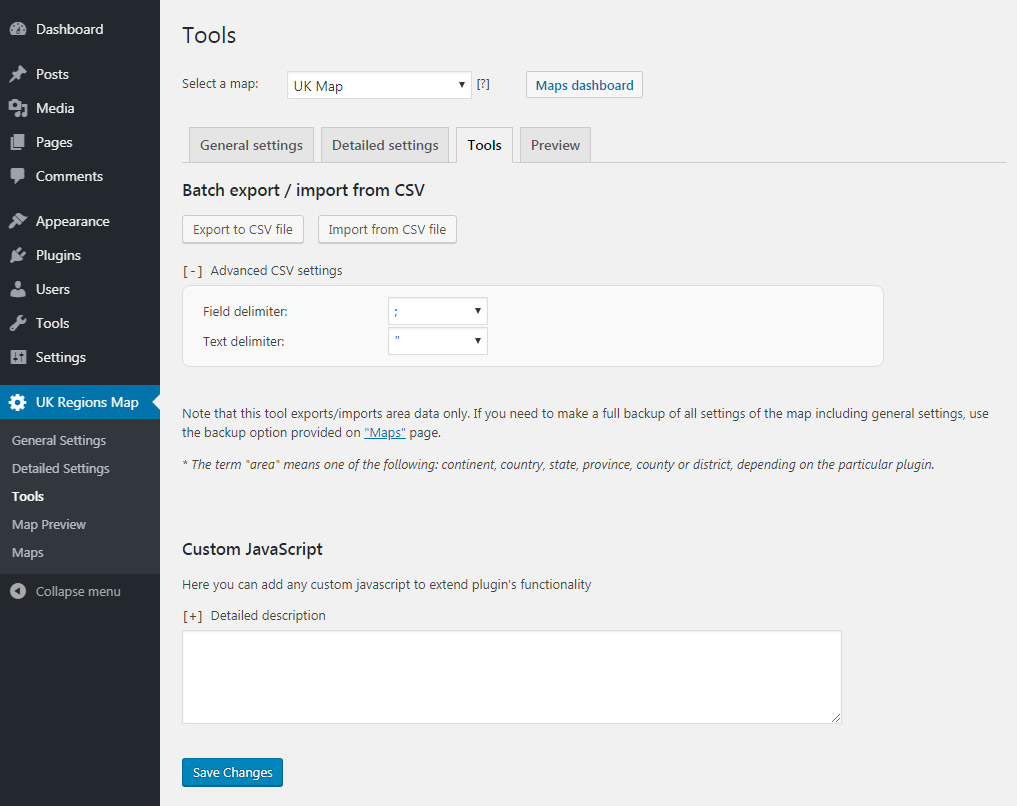Click the Appearance paintbrush icon
The image size is (1017, 806).
(x=18, y=222)
